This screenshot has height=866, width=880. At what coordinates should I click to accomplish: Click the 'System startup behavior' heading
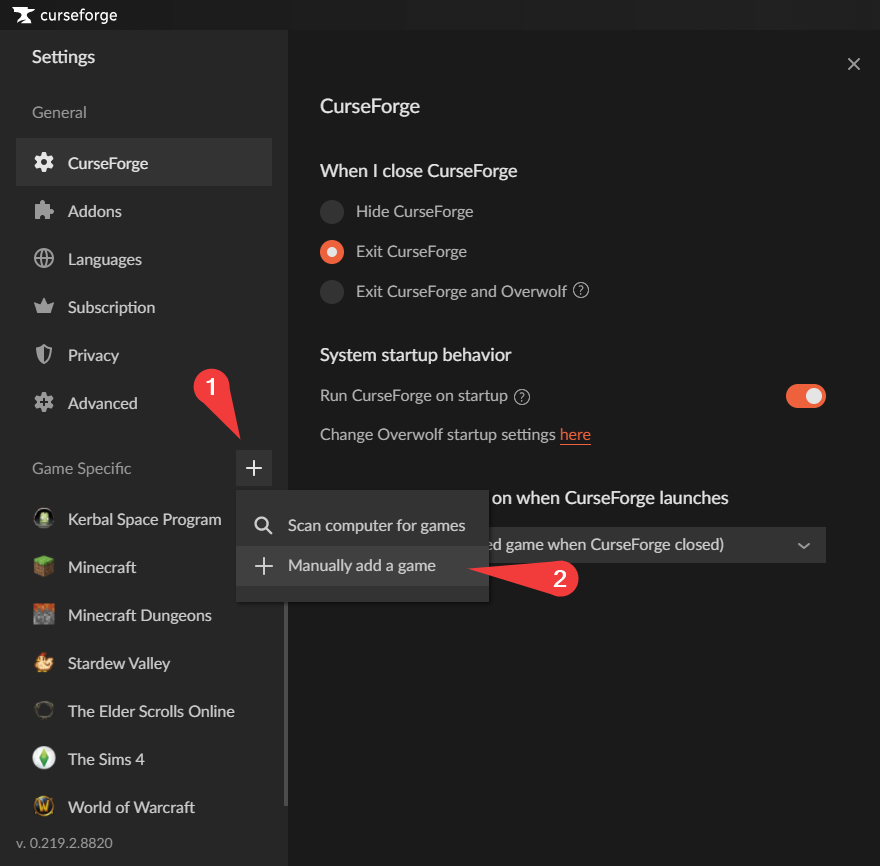click(415, 355)
